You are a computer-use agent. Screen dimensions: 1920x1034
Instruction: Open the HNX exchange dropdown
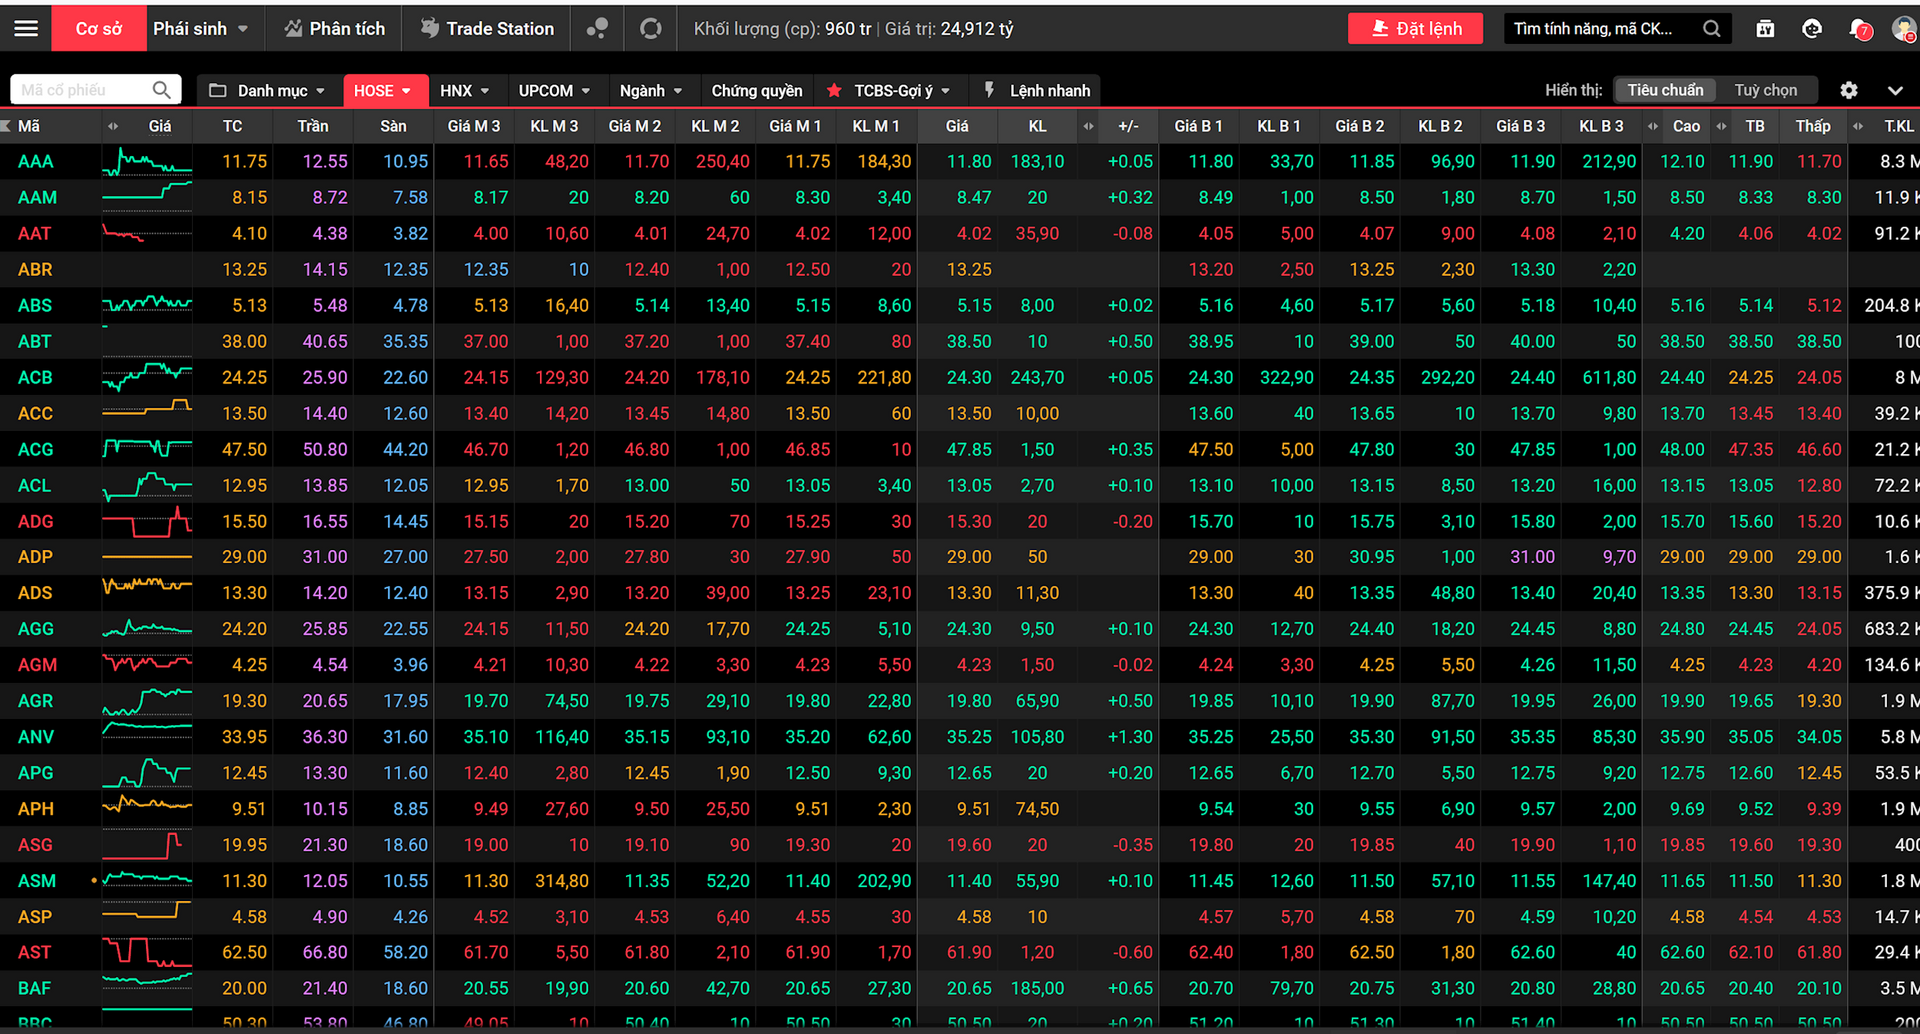point(465,90)
